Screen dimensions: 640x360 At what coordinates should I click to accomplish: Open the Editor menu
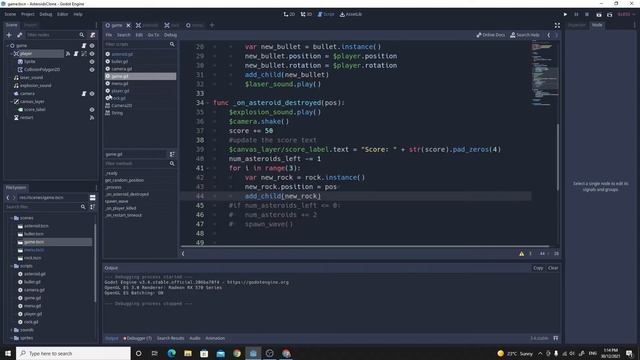[62, 14]
